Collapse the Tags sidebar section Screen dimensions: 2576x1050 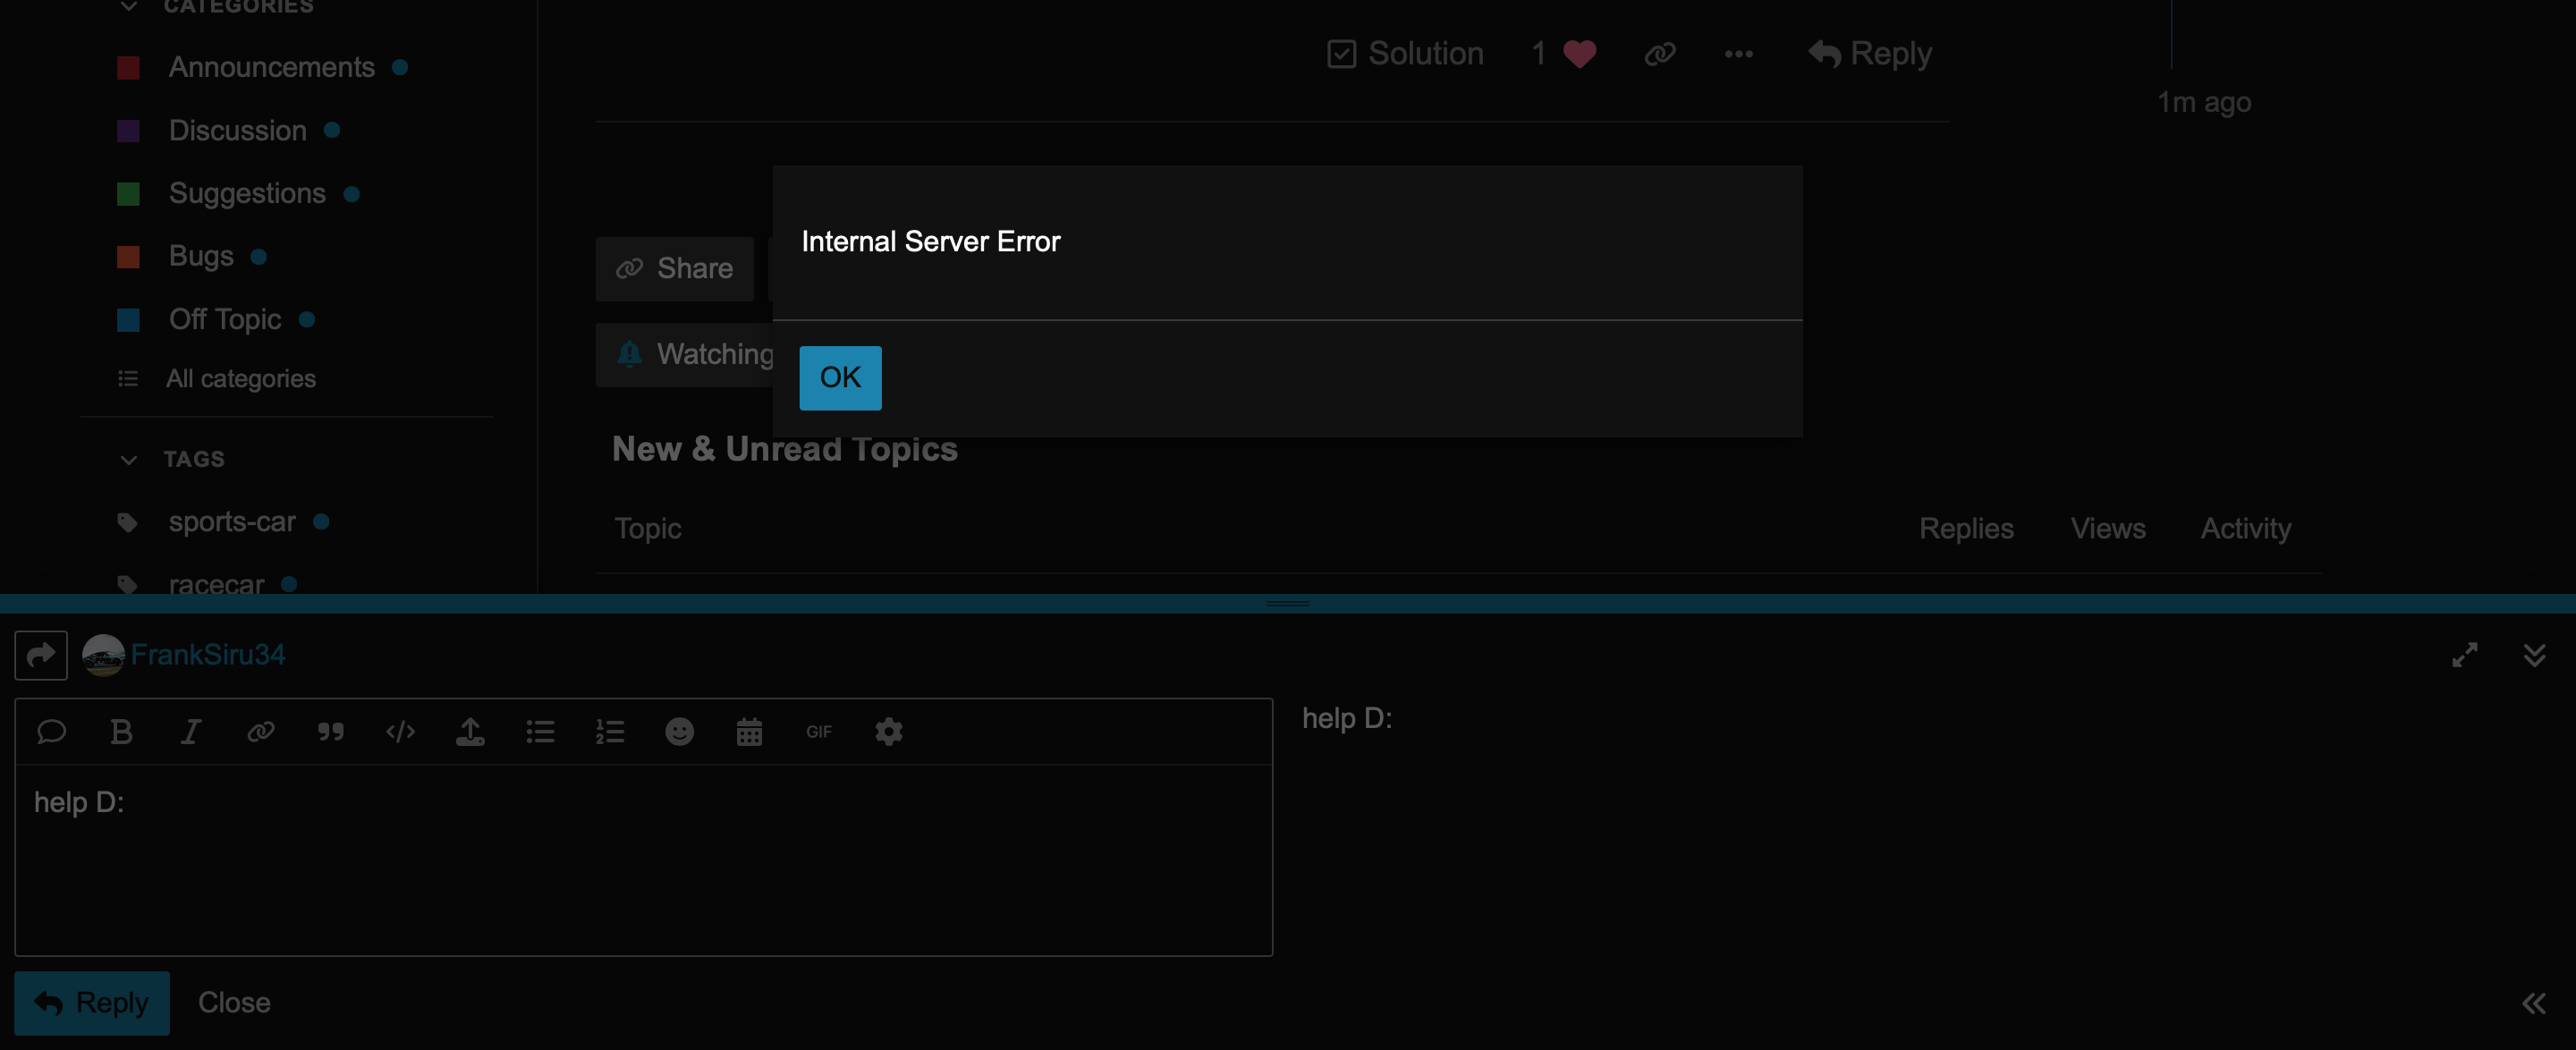coord(128,460)
